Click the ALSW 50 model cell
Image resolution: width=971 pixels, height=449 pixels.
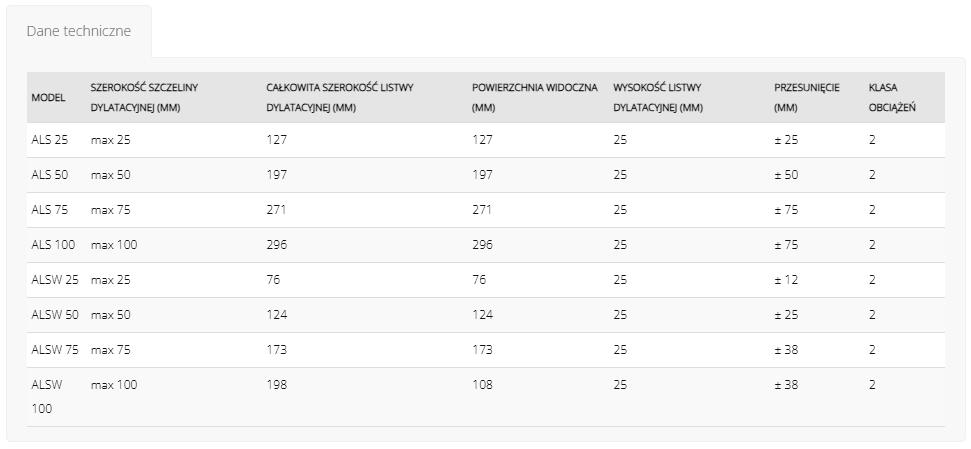pos(55,315)
